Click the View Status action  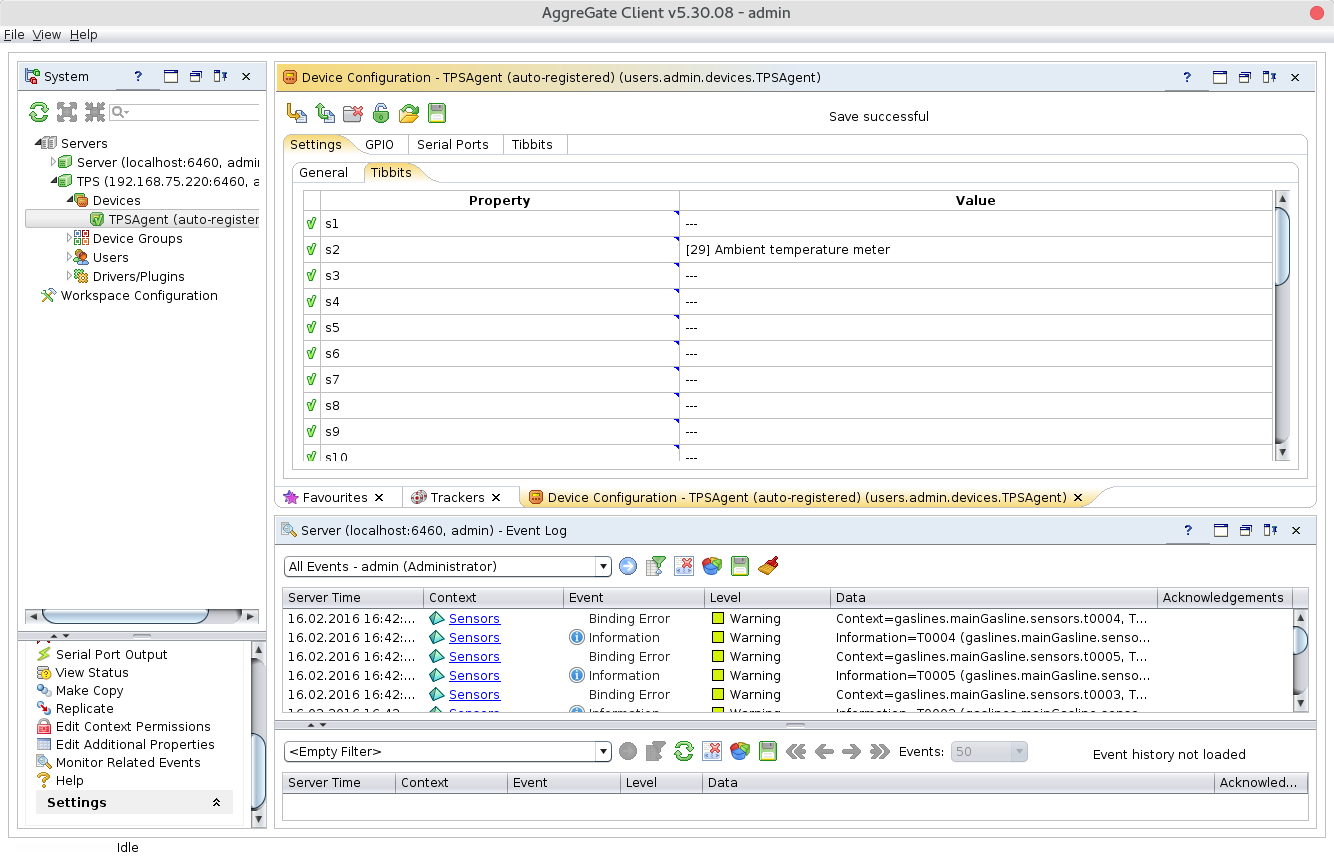click(92, 673)
